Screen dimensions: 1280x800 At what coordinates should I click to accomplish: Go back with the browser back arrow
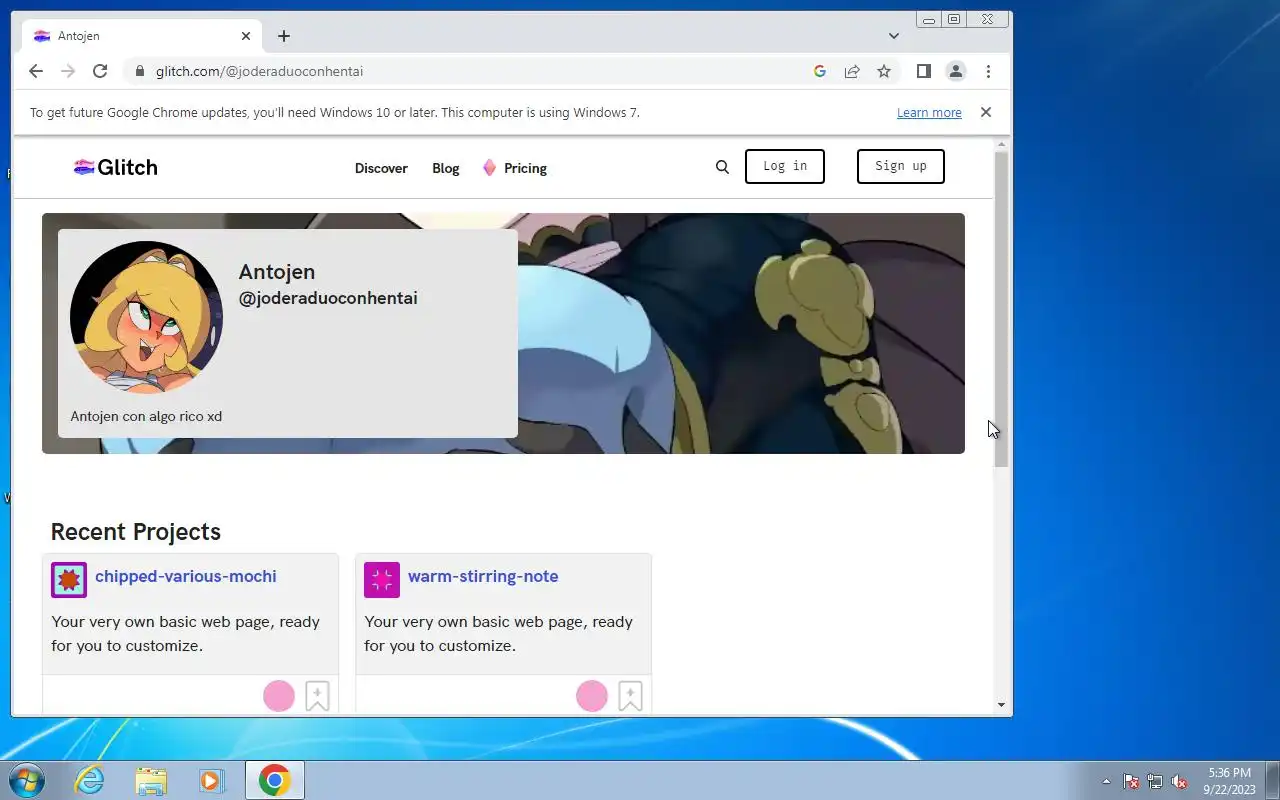pos(36,71)
